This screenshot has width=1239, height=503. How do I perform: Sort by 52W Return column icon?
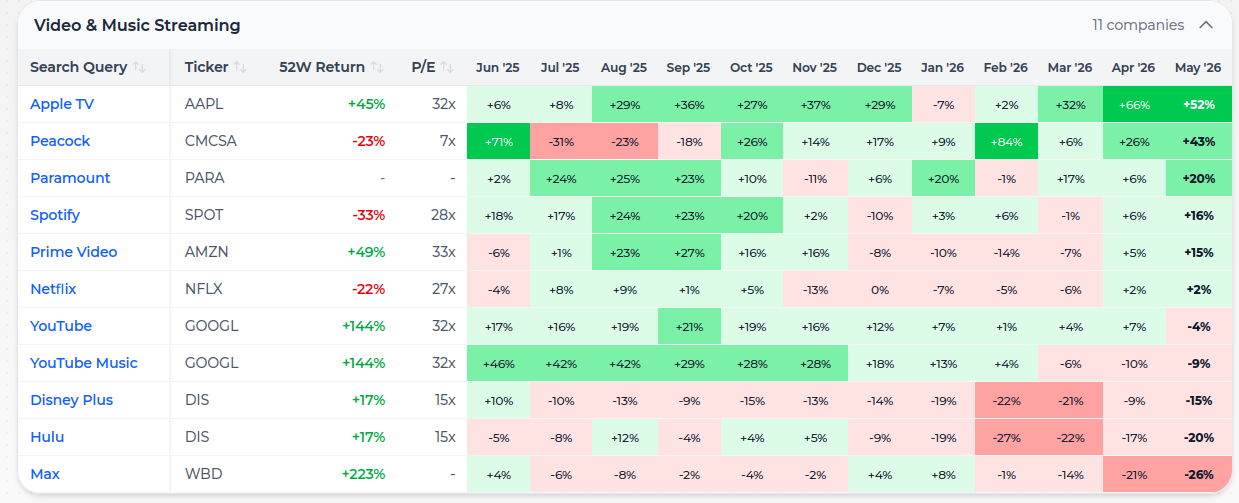tap(377, 68)
